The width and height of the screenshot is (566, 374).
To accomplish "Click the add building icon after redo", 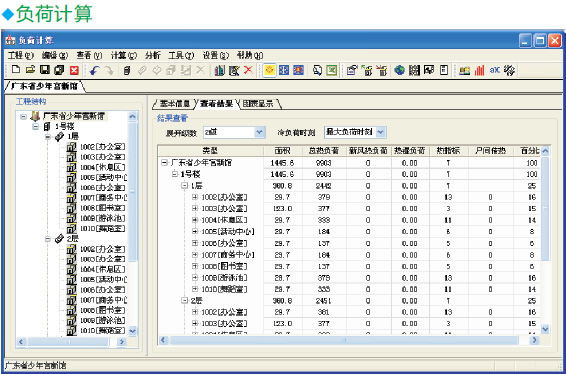I will [x=126, y=70].
